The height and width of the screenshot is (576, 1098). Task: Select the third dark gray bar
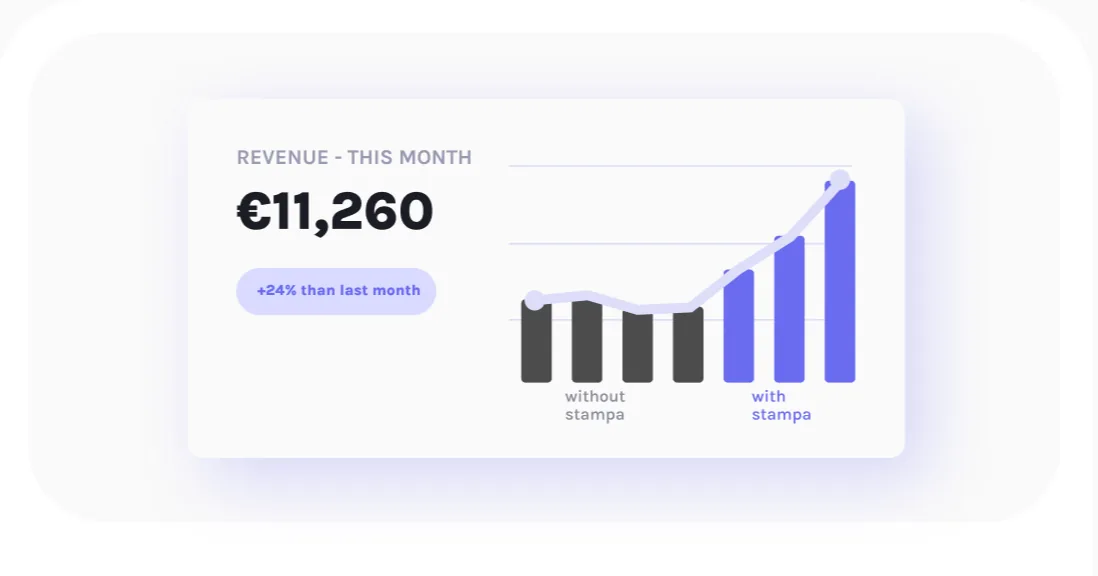(x=637, y=346)
